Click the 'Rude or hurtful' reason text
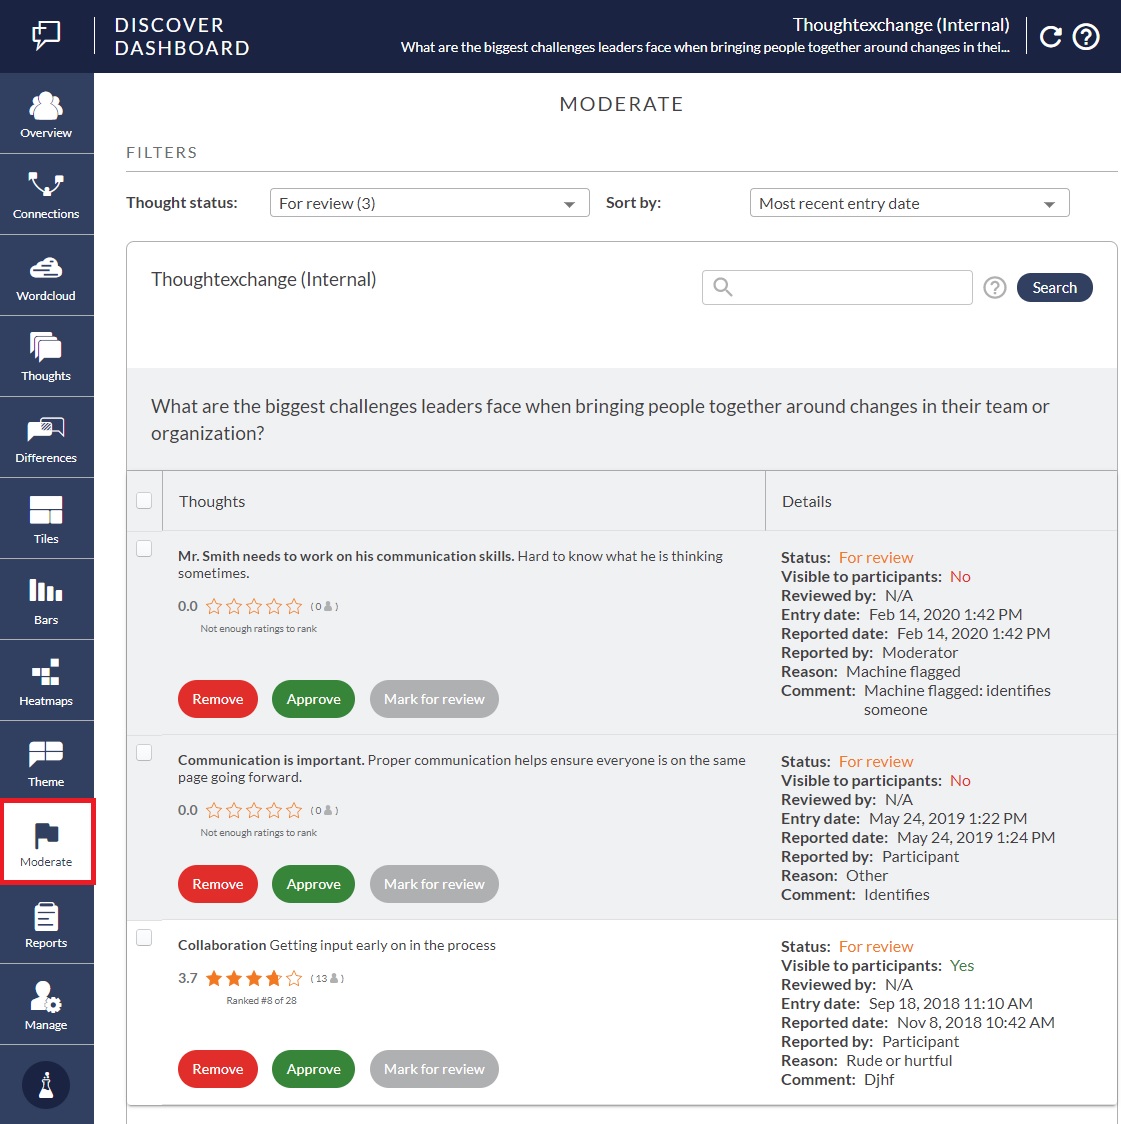Image resolution: width=1121 pixels, height=1124 pixels. [x=899, y=1061]
